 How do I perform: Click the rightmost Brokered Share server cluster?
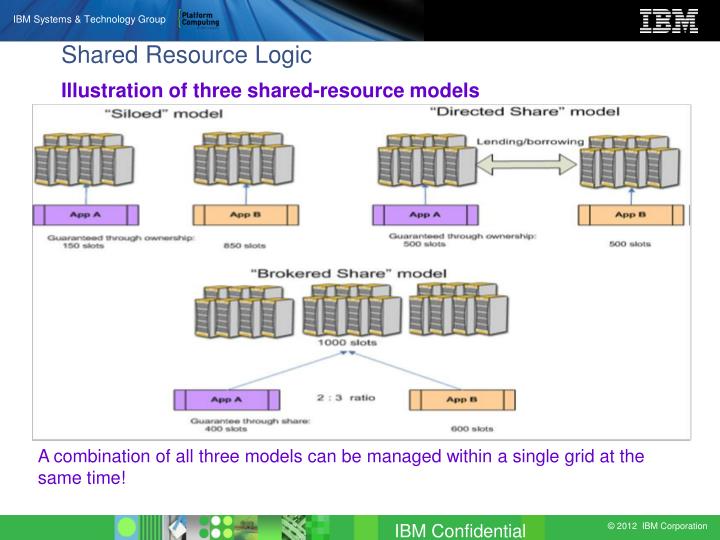click(459, 309)
